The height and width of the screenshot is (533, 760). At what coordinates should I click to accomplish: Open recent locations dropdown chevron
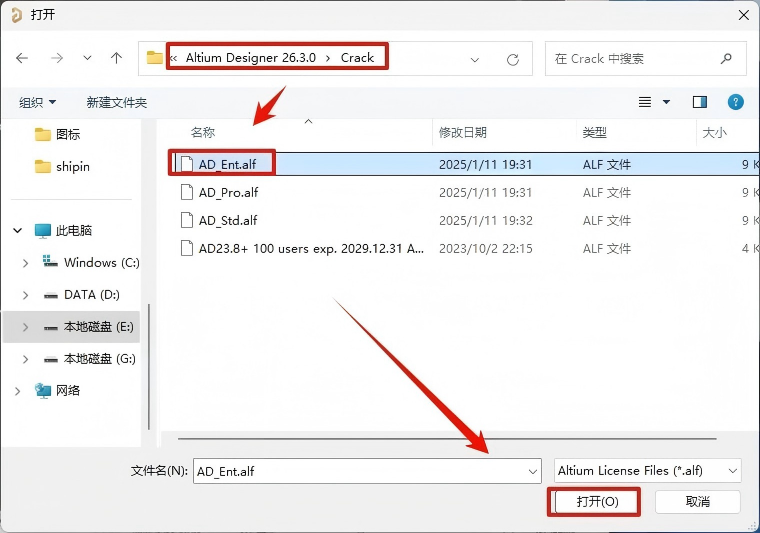tap(87, 59)
